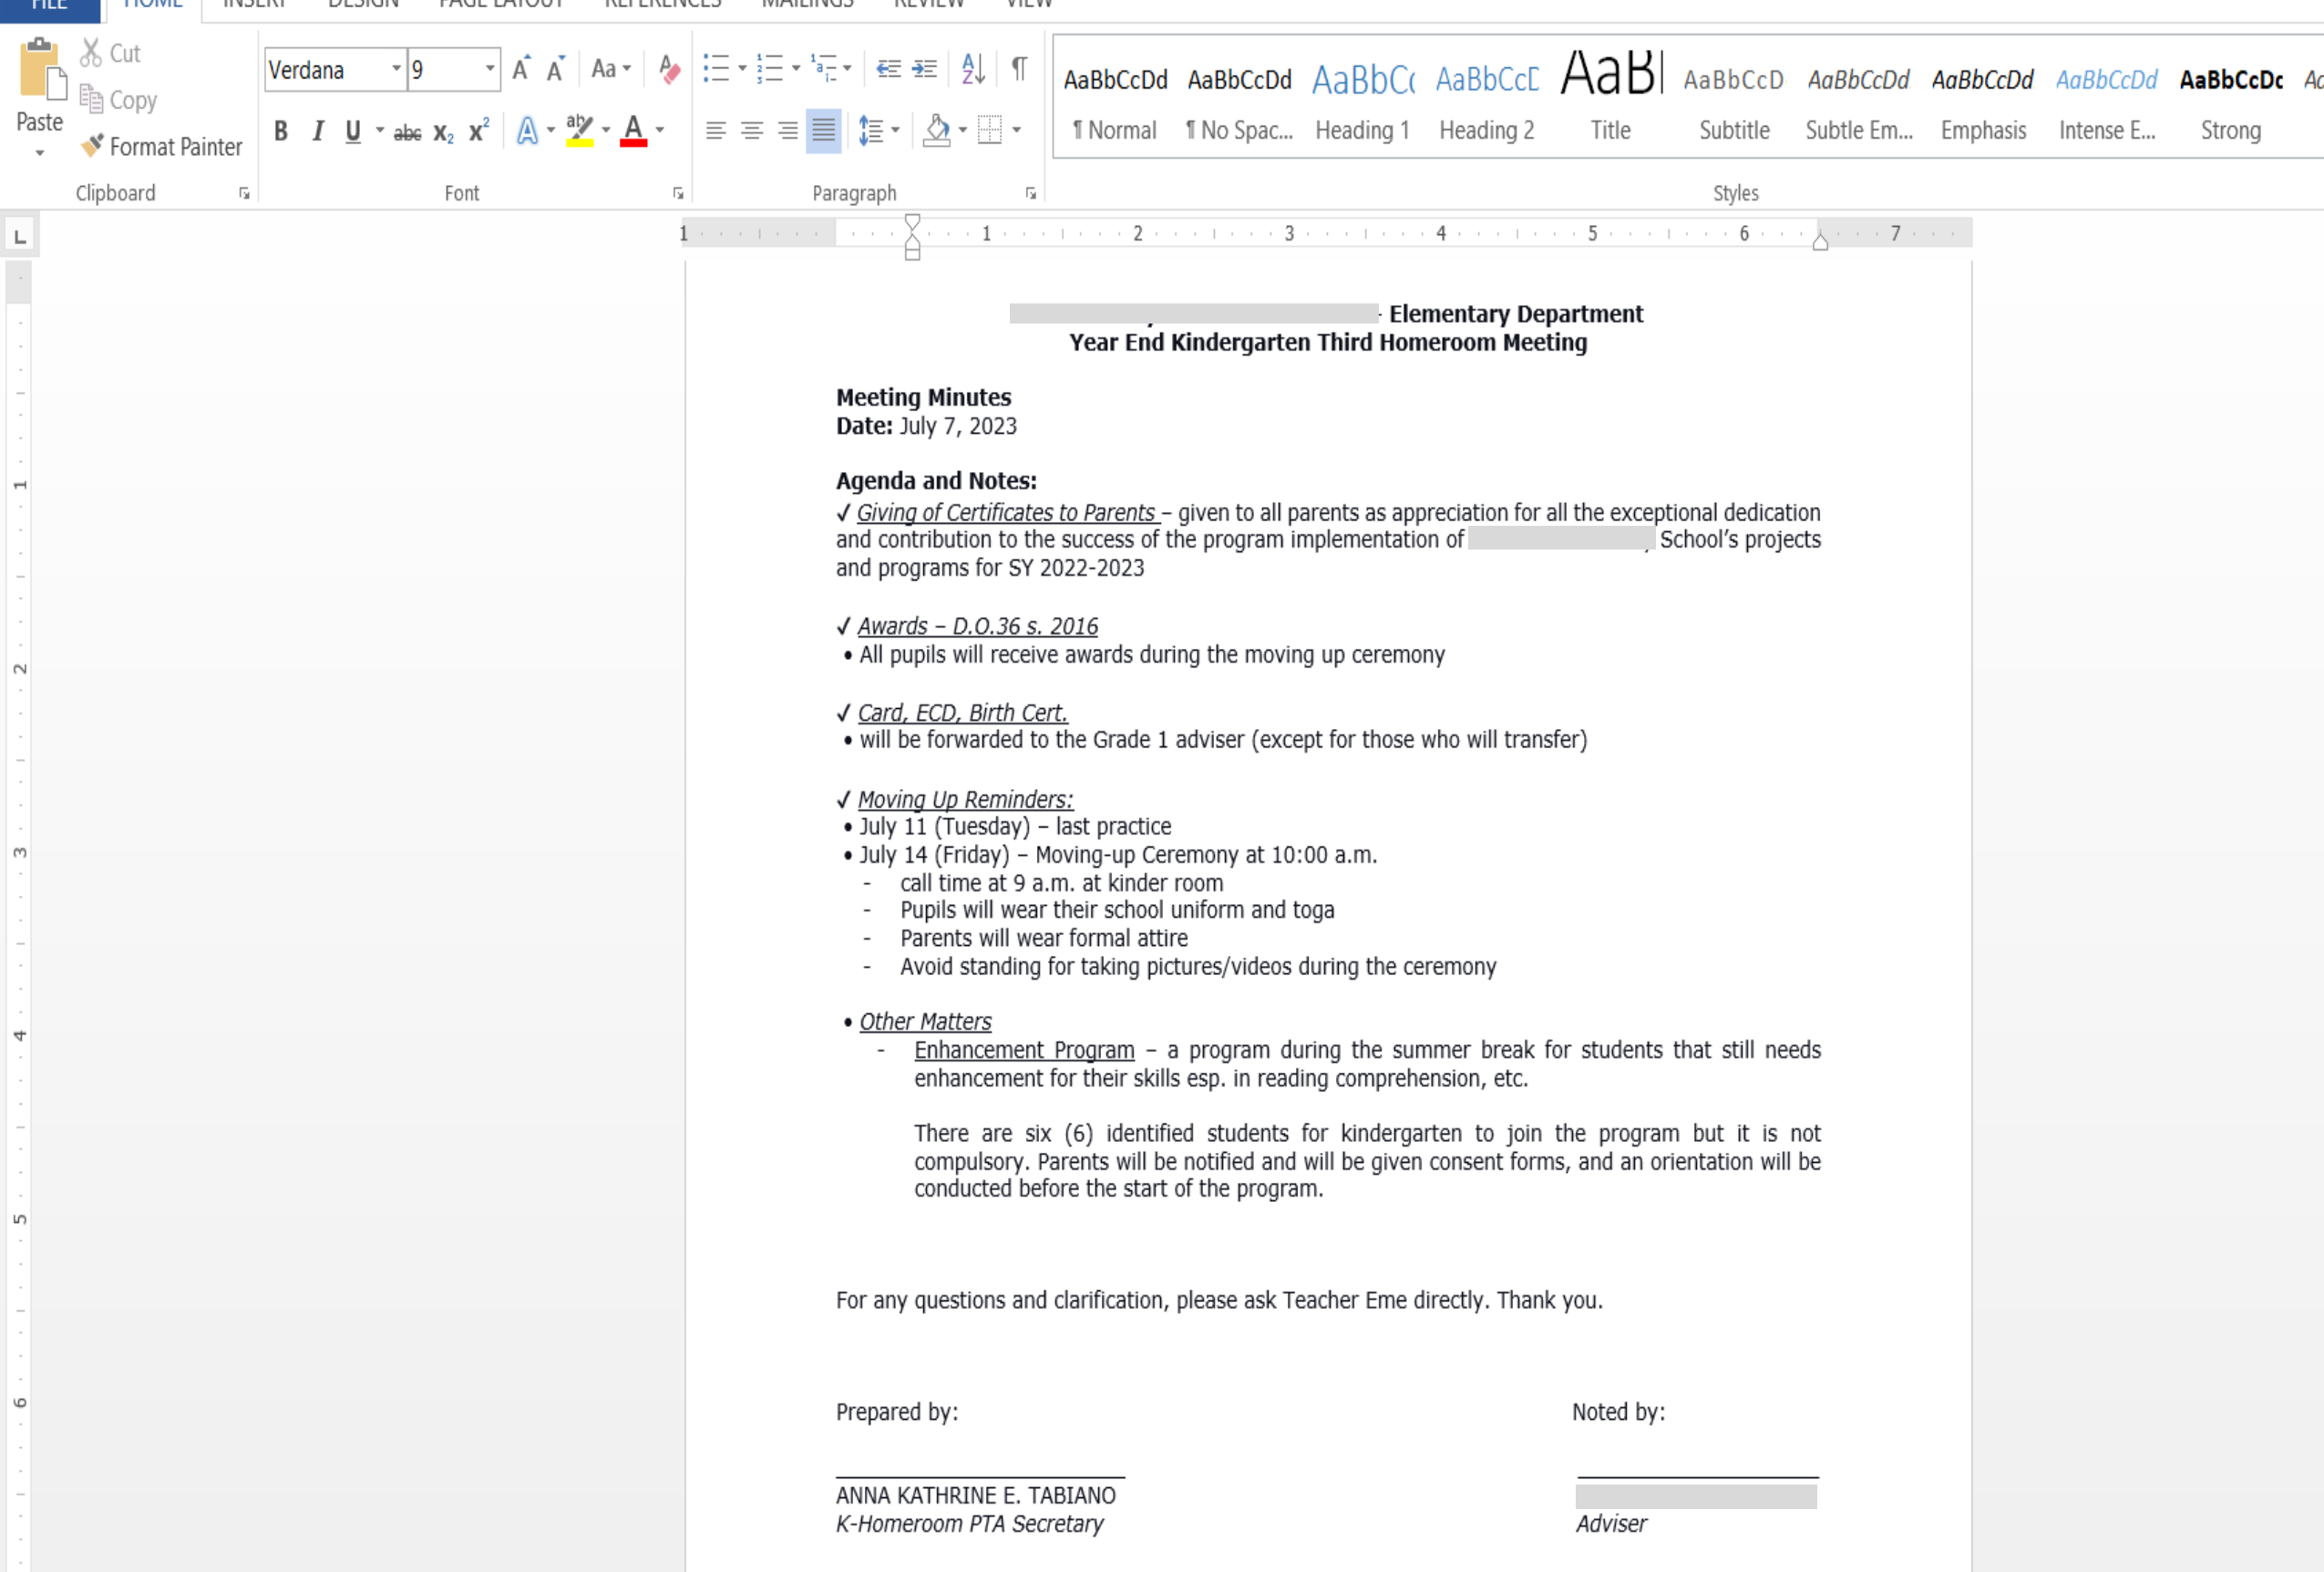Click the Paste button
Image resolution: width=2324 pixels, height=1572 pixels.
pyautogui.click(x=39, y=75)
